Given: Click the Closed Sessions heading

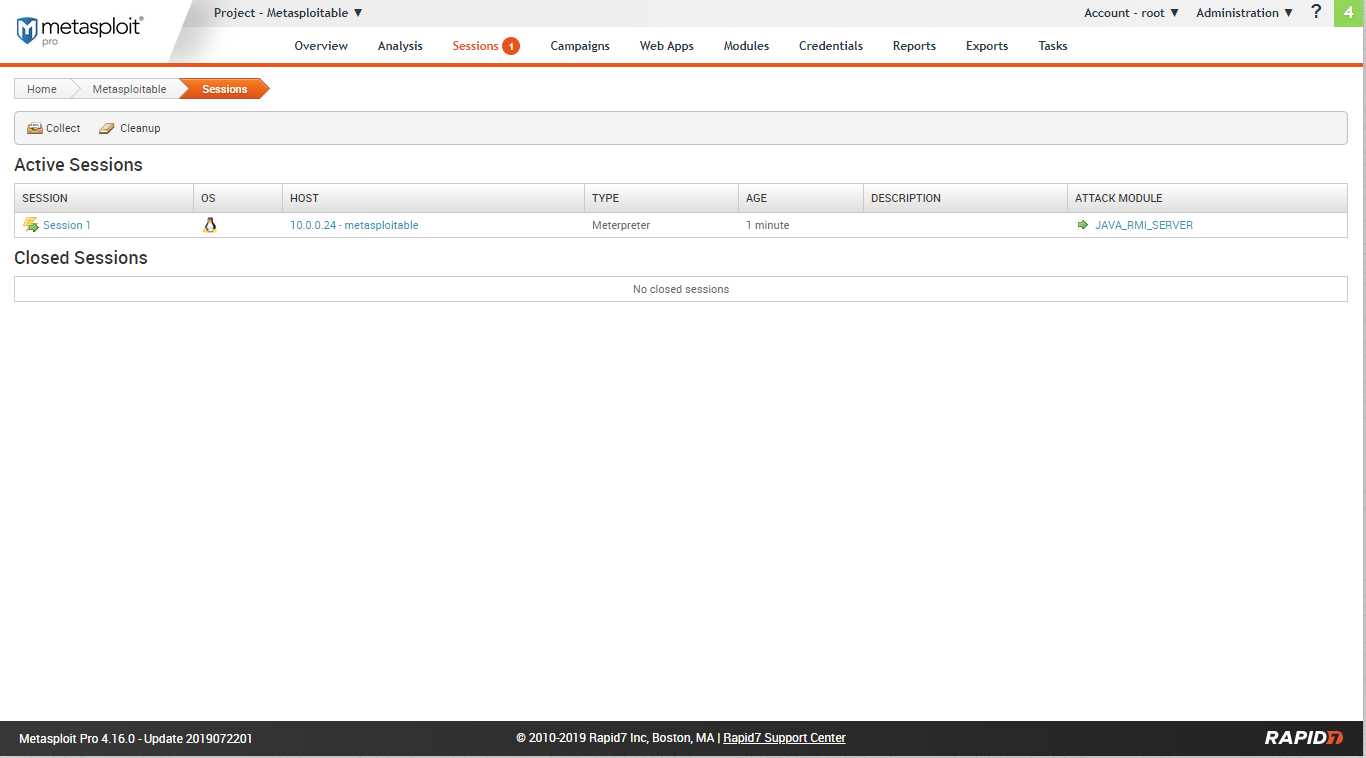Looking at the screenshot, I should click(81, 258).
